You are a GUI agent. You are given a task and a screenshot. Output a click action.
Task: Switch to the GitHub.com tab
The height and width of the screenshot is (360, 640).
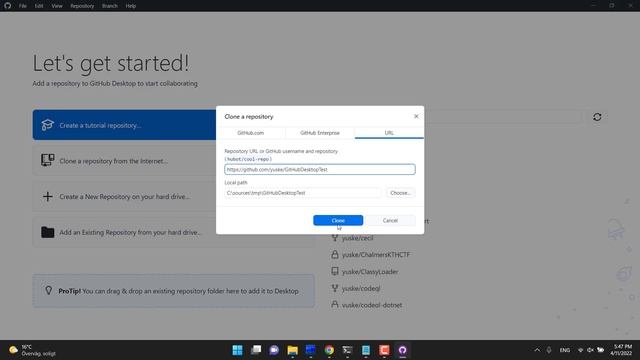[x=251, y=133]
